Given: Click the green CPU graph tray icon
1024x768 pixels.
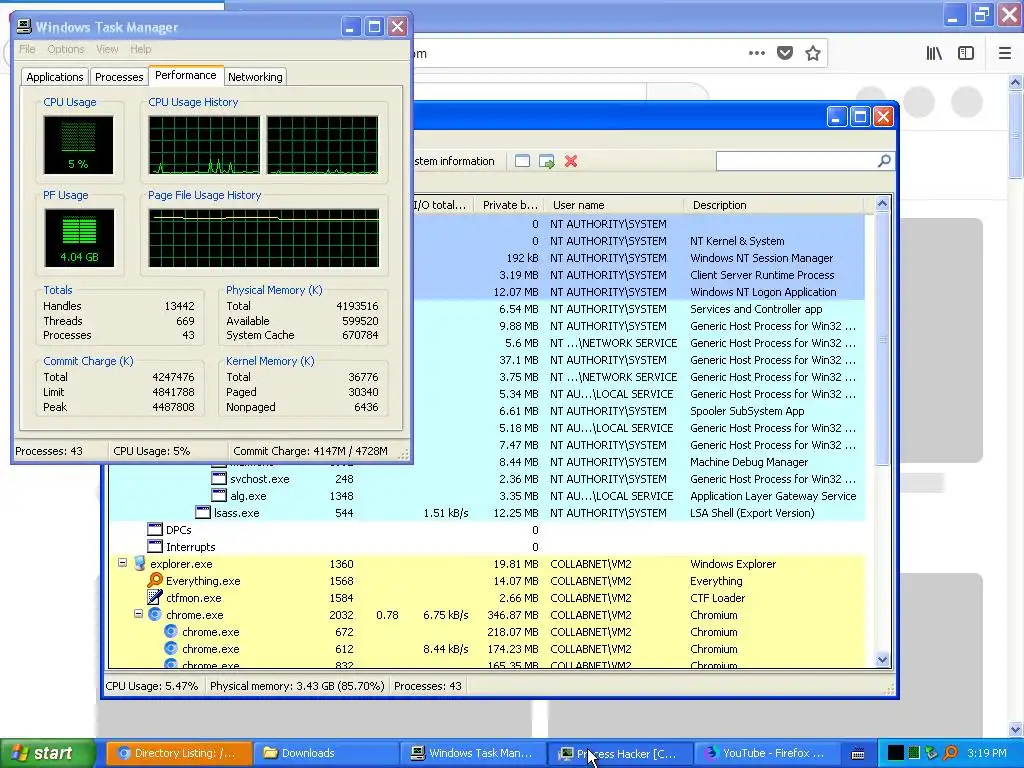Looking at the screenshot, I should point(914,753).
